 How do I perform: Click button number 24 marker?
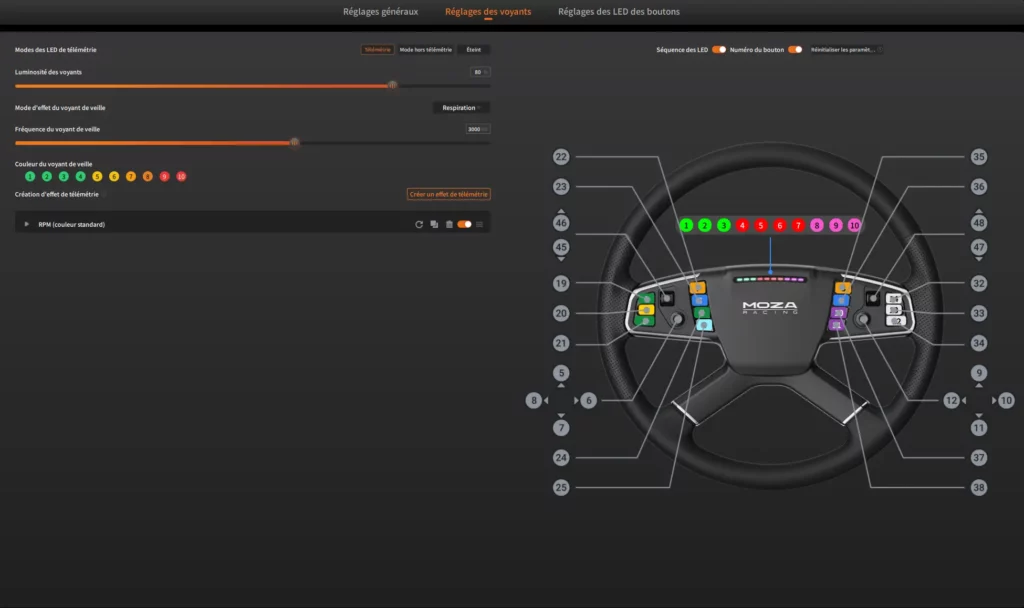point(561,458)
